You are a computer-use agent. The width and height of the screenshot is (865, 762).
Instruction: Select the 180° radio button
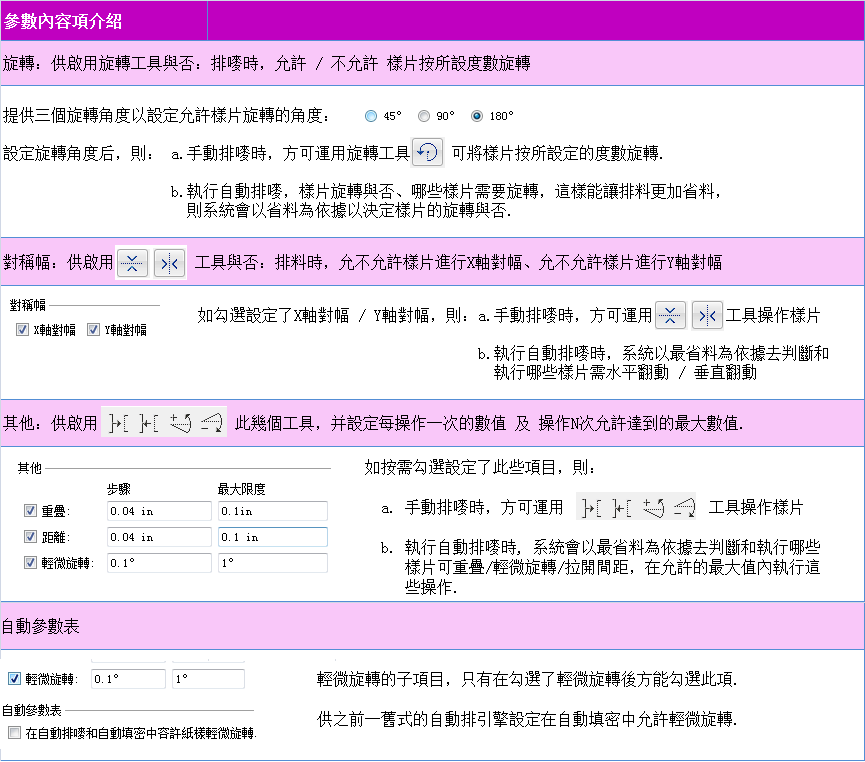(477, 116)
